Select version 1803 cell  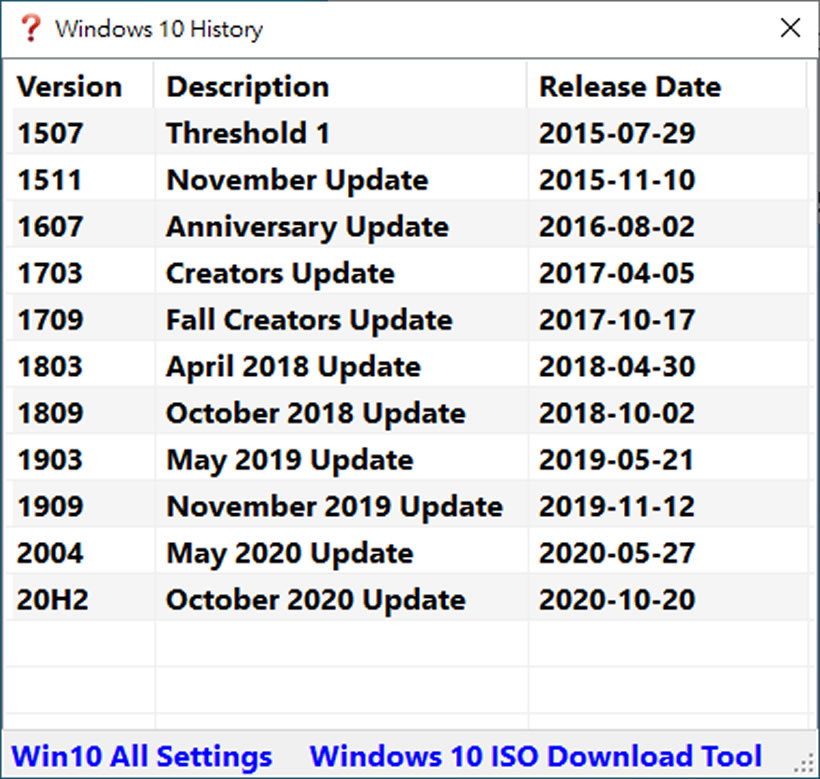pos(50,366)
